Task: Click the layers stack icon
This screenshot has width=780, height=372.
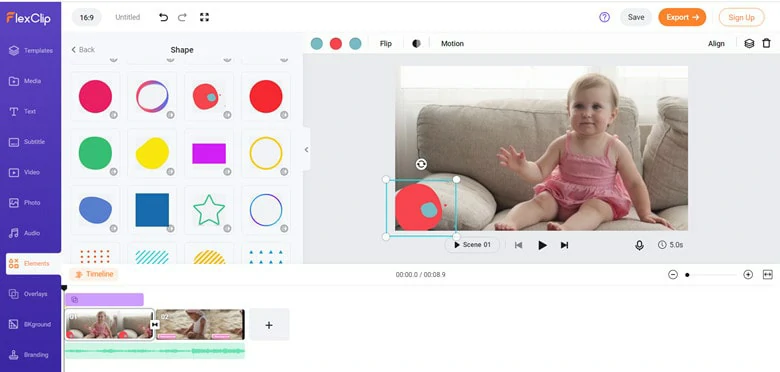Action: (749, 44)
